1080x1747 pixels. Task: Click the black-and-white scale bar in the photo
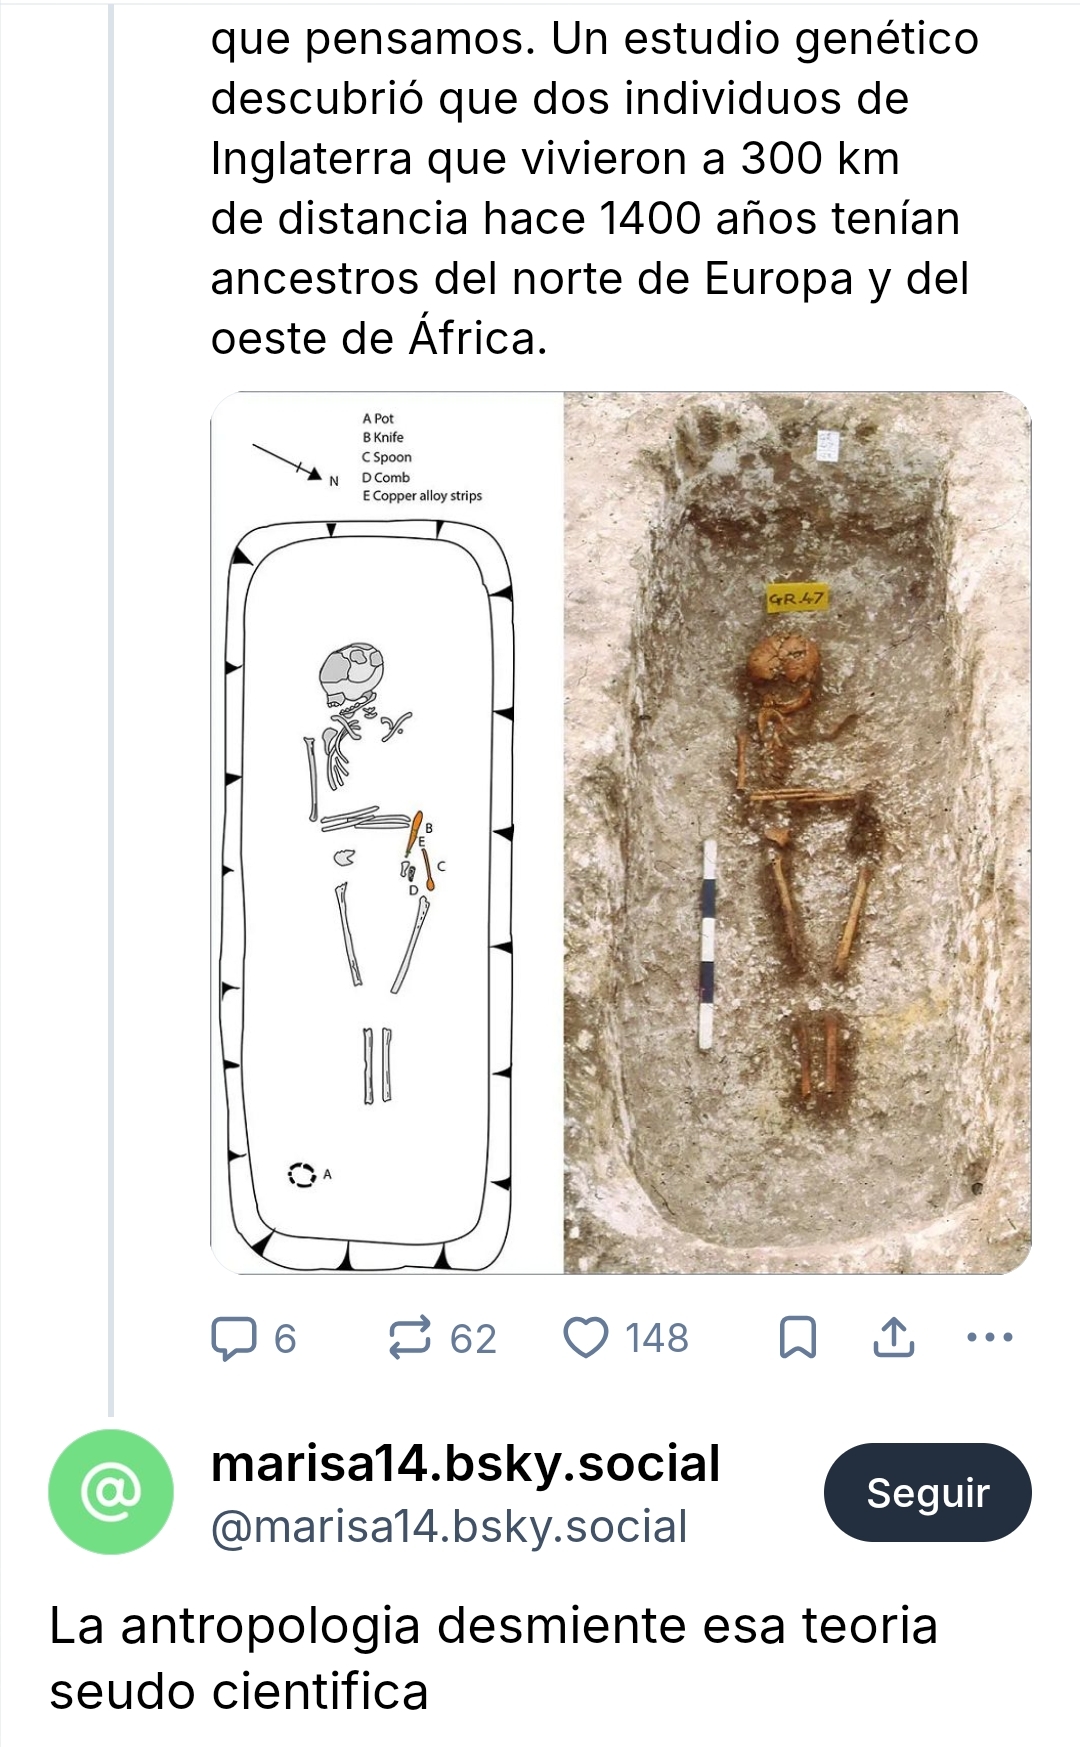coord(708,944)
